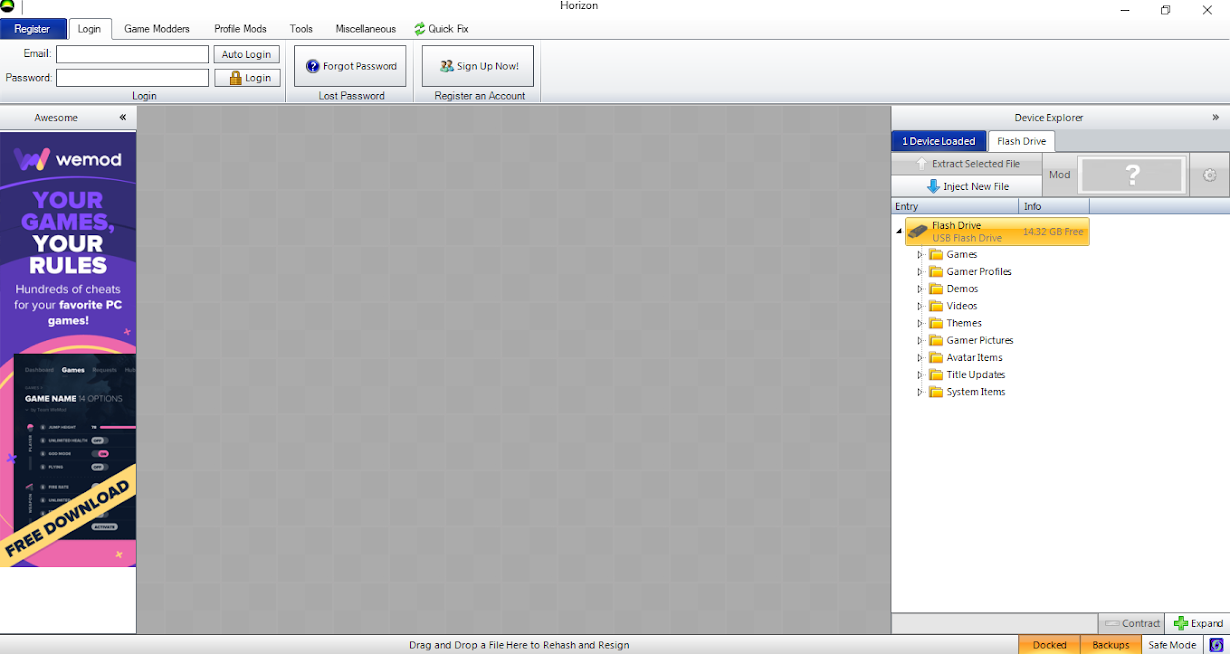Toggle Docked mode in the status bar

pyautogui.click(x=1048, y=645)
